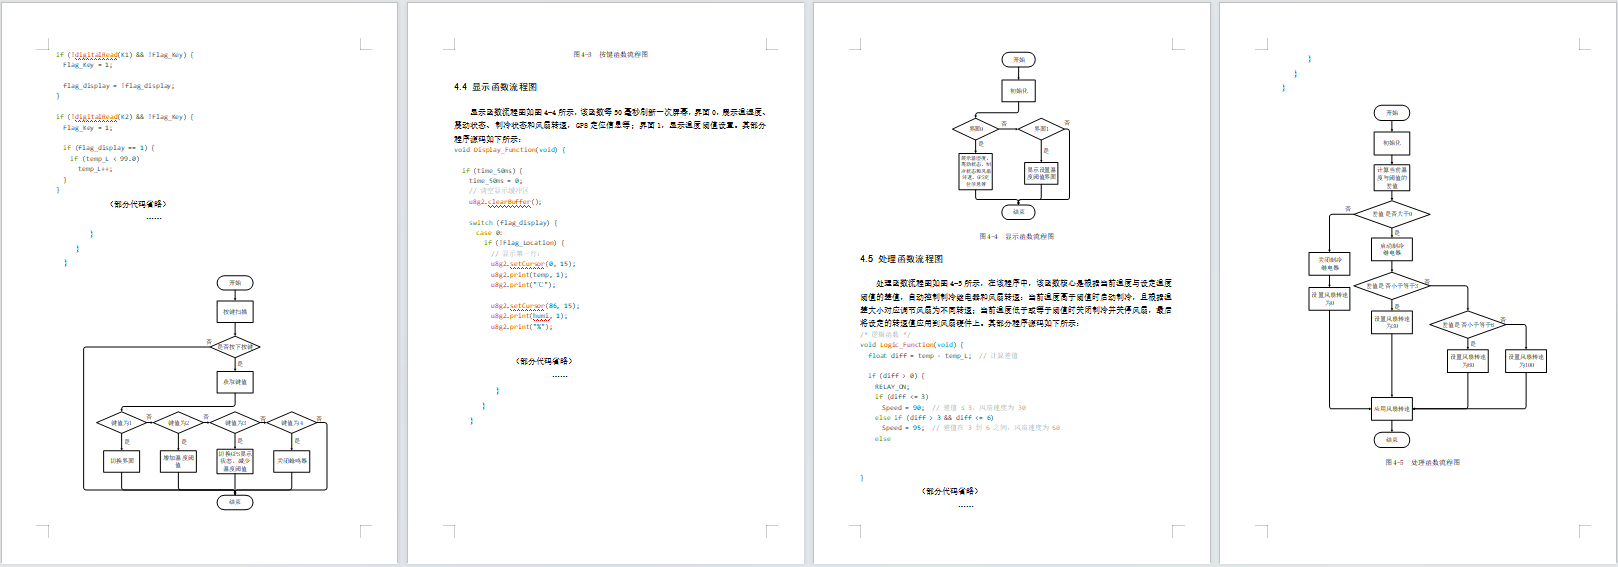
Task: Click the "结束" terminator on the first page
Action: pyautogui.click(x=235, y=502)
